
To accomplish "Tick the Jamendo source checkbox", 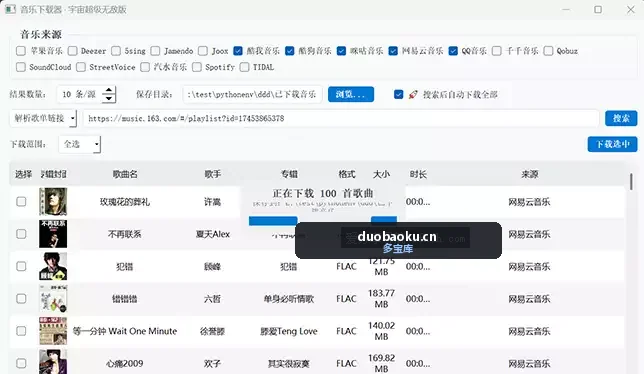I will 155,51.
